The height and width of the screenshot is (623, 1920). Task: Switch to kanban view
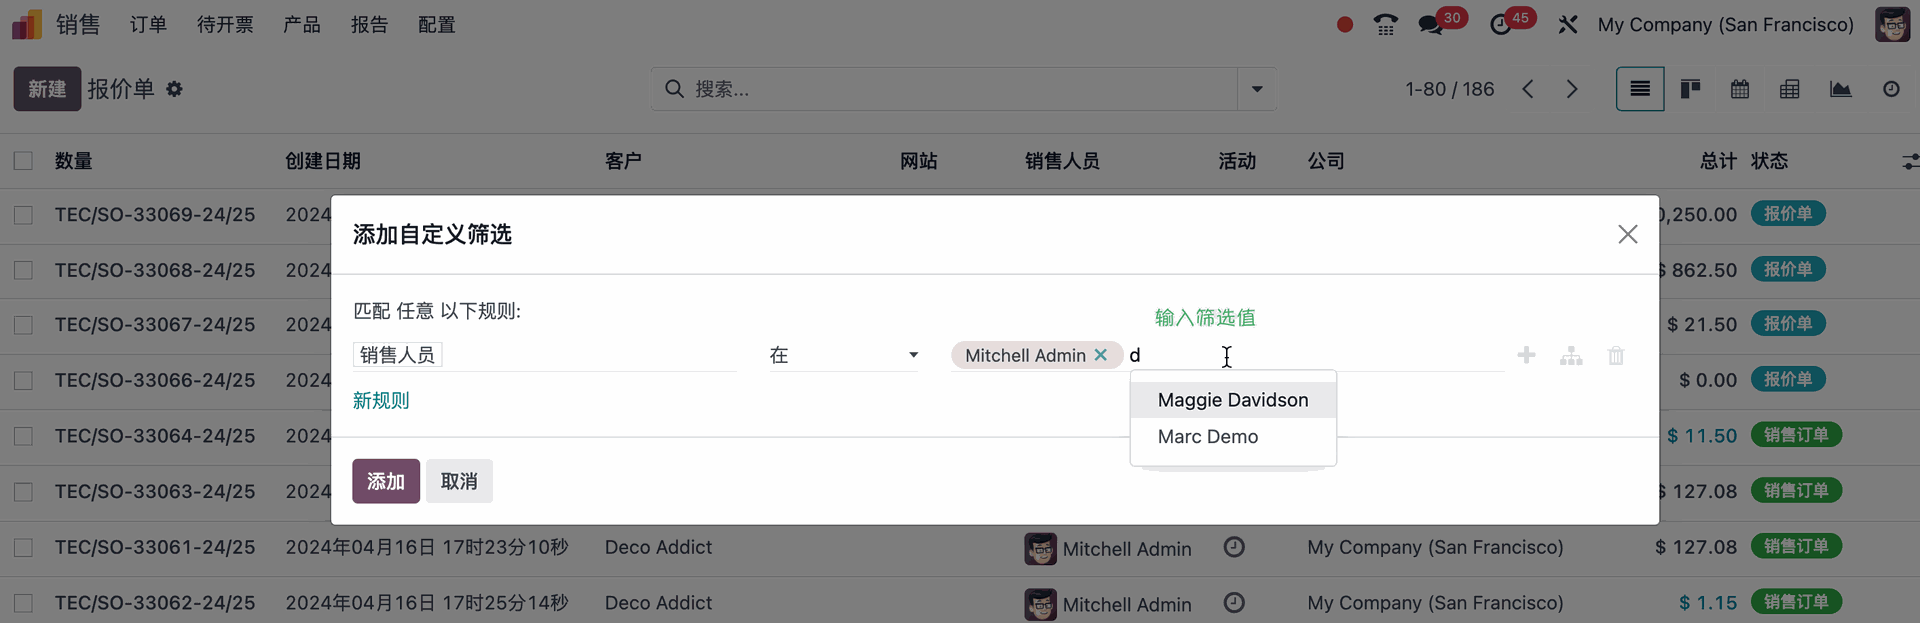tap(1690, 89)
